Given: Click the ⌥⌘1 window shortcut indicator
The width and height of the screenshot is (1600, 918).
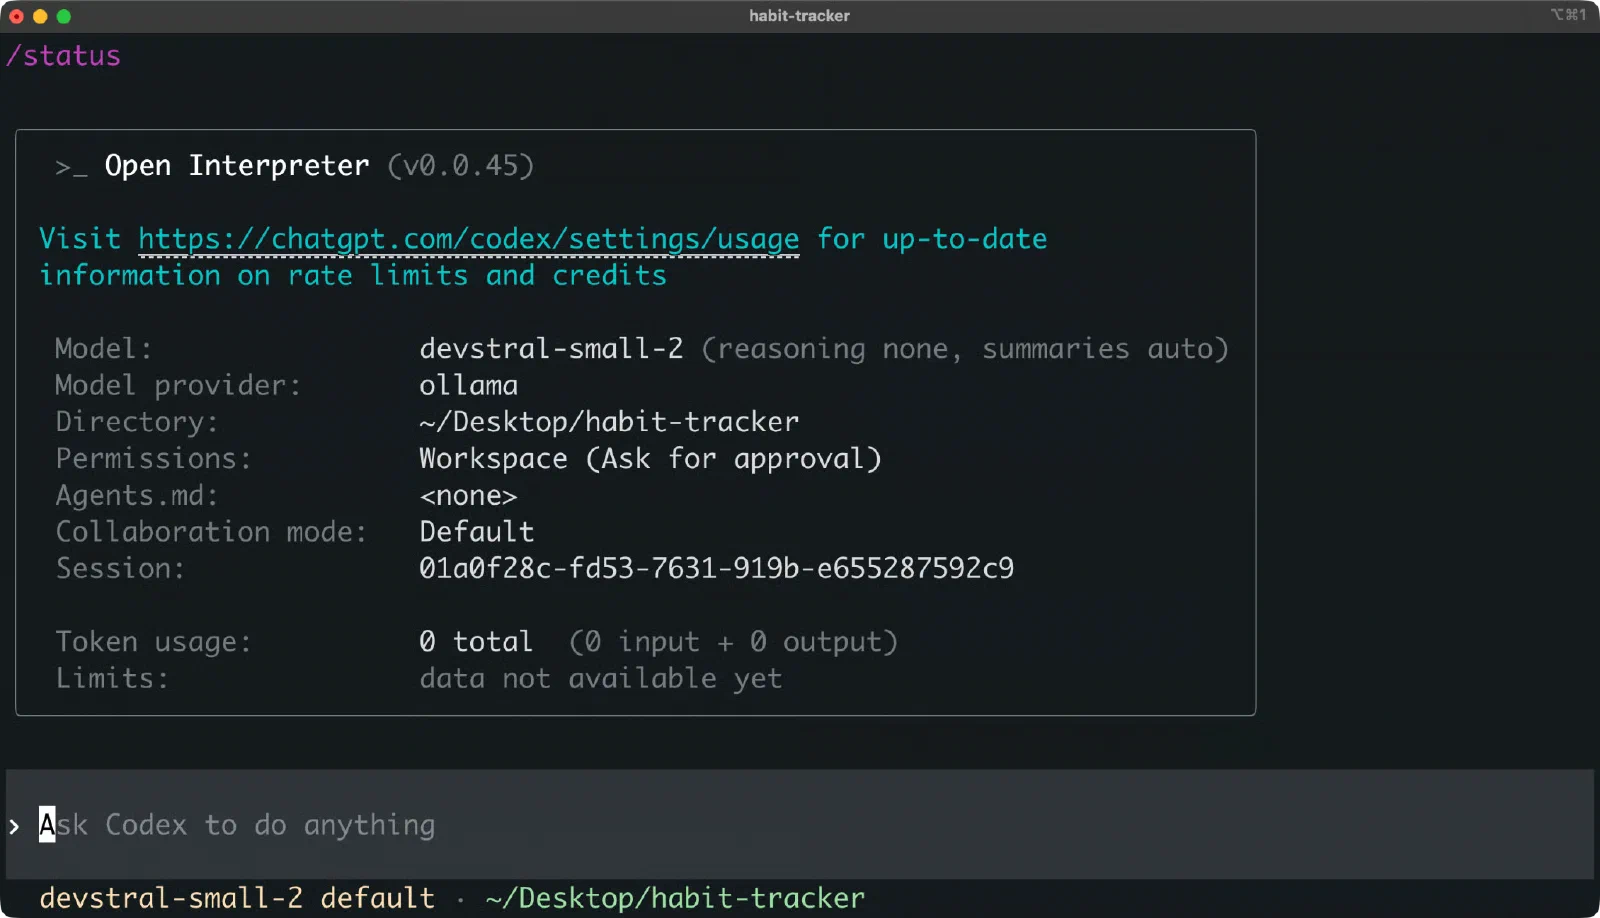Looking at the screenshot, I should (1568, 15).
